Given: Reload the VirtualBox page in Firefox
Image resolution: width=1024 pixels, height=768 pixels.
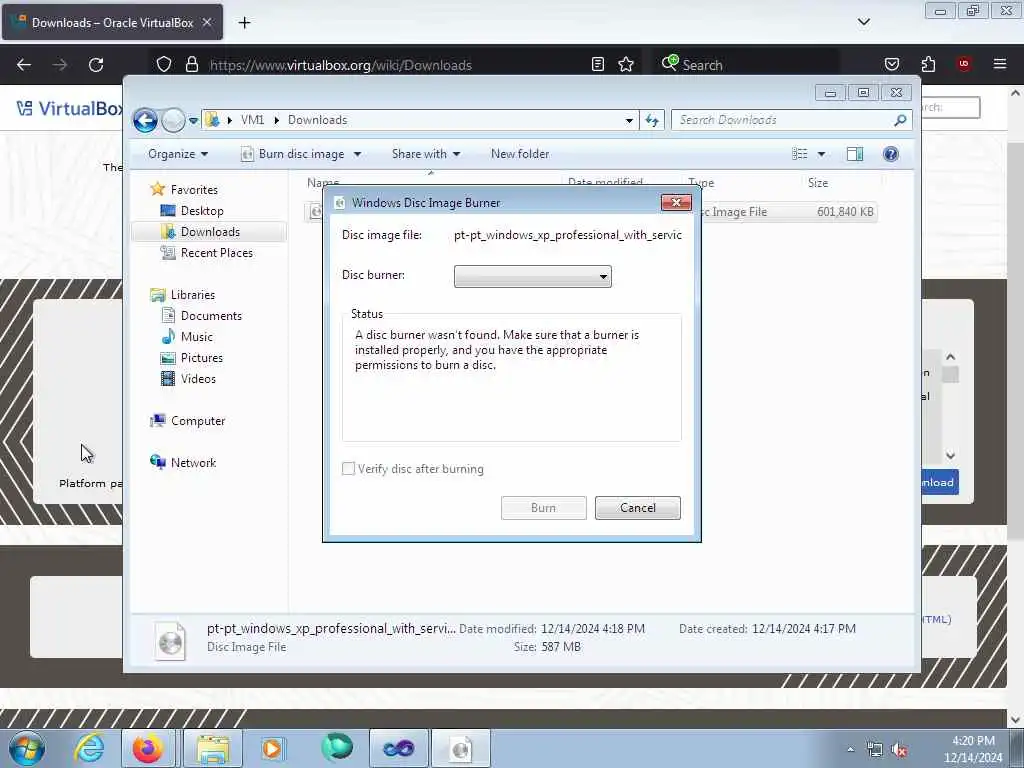Looking at the screenshot, I should 96,65.
